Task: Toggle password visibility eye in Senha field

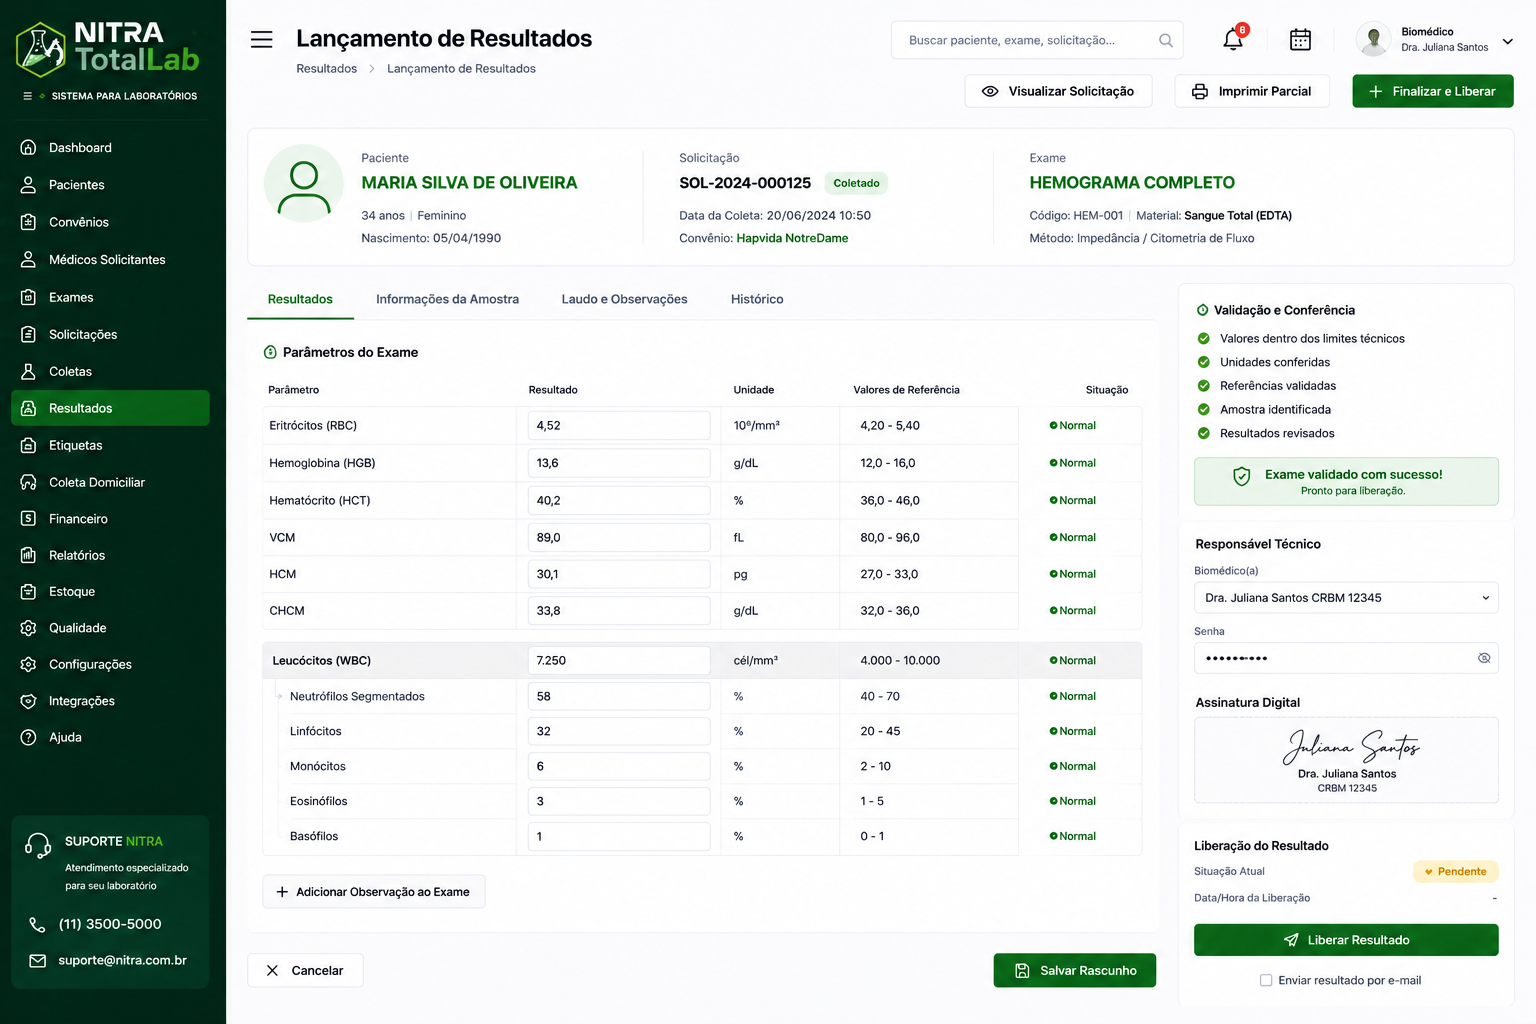Action: coord(1484,658)
